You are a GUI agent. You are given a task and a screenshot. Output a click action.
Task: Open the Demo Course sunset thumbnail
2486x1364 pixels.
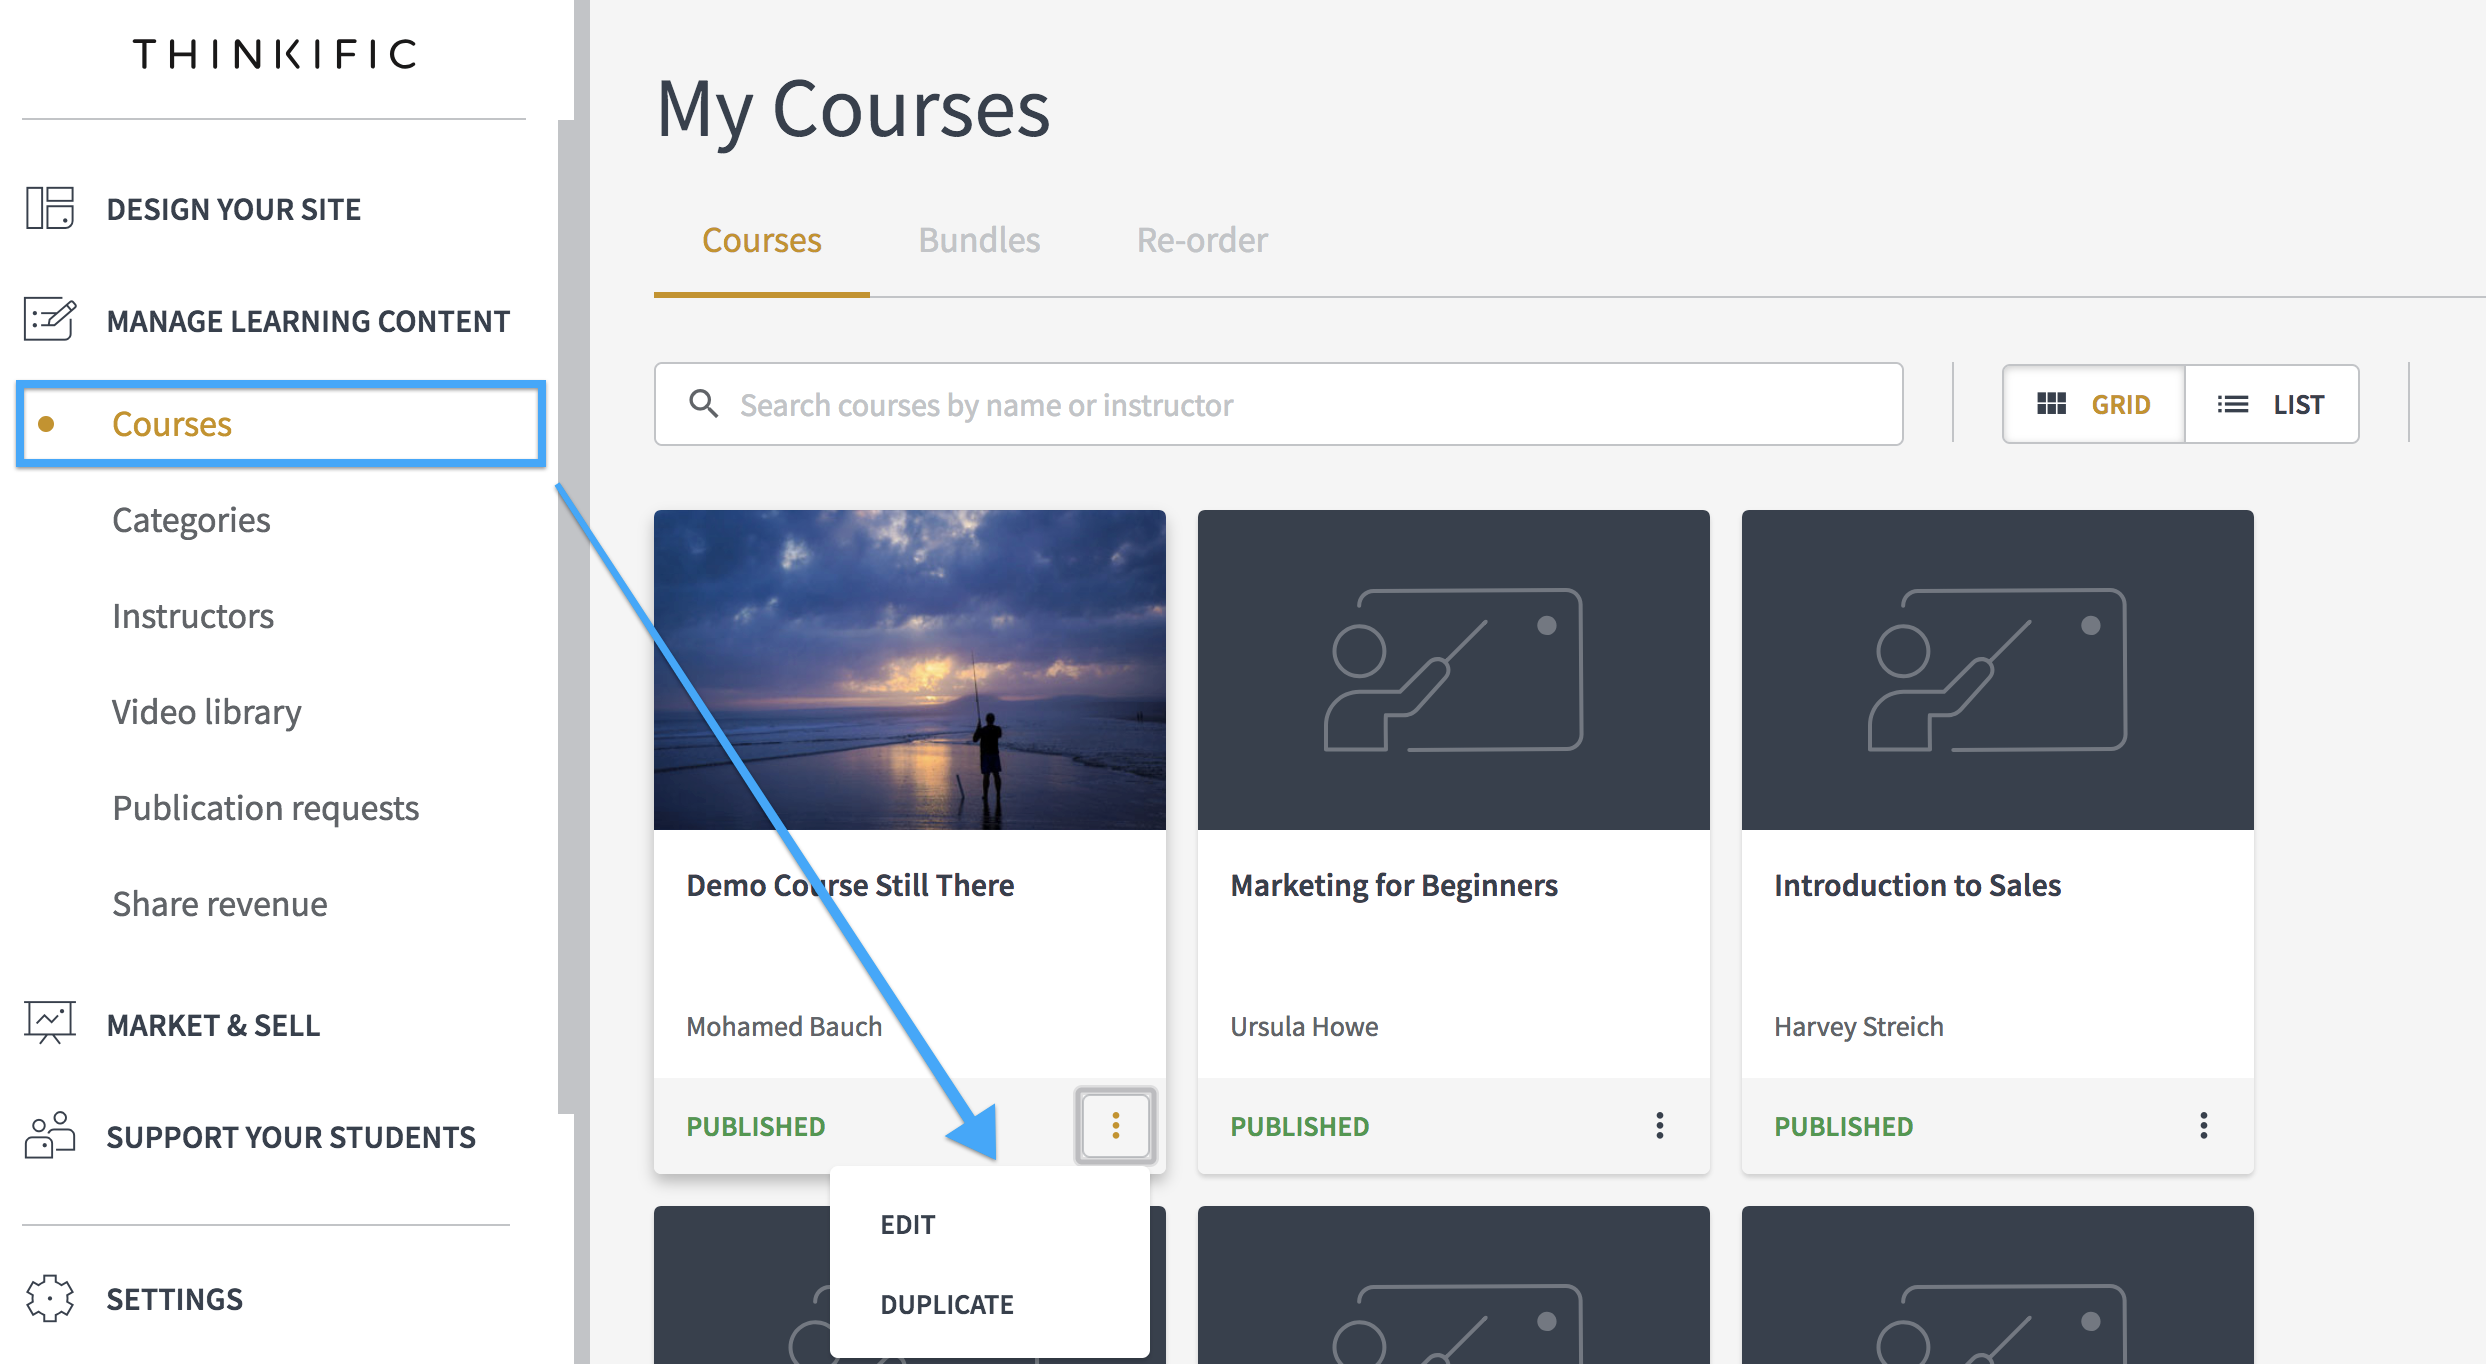coord(910,670)
